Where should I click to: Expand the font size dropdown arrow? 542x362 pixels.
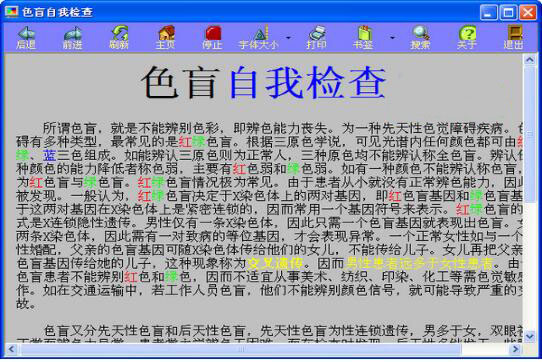coord(289,37)
